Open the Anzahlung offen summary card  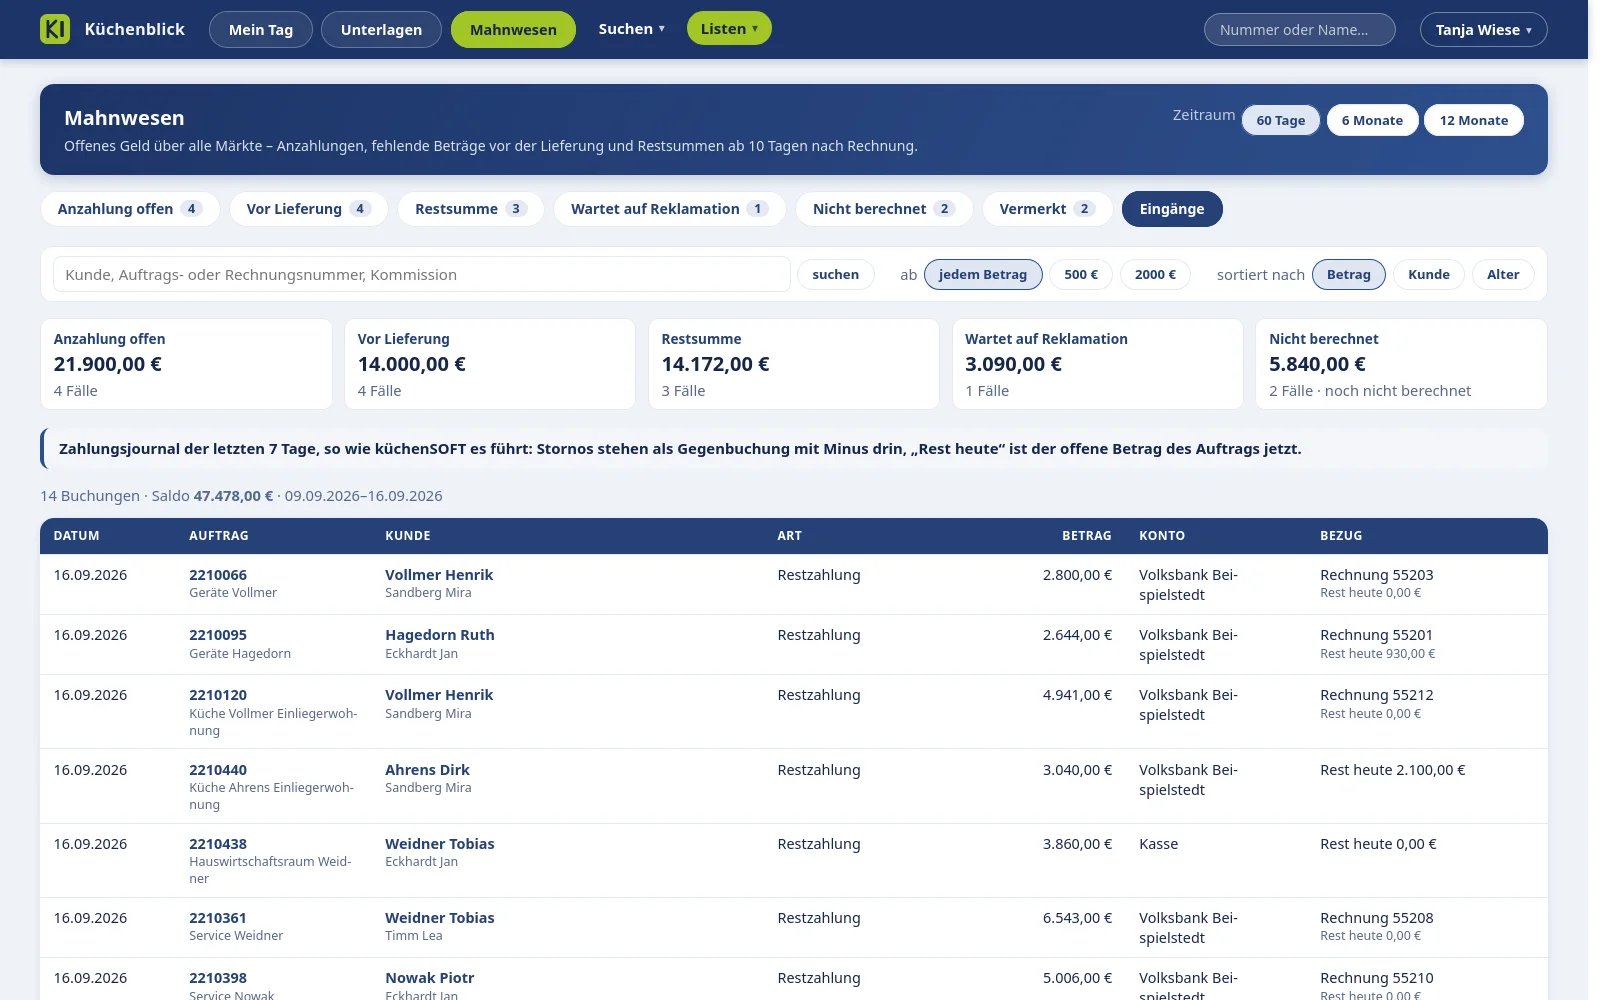pos(186,364)
